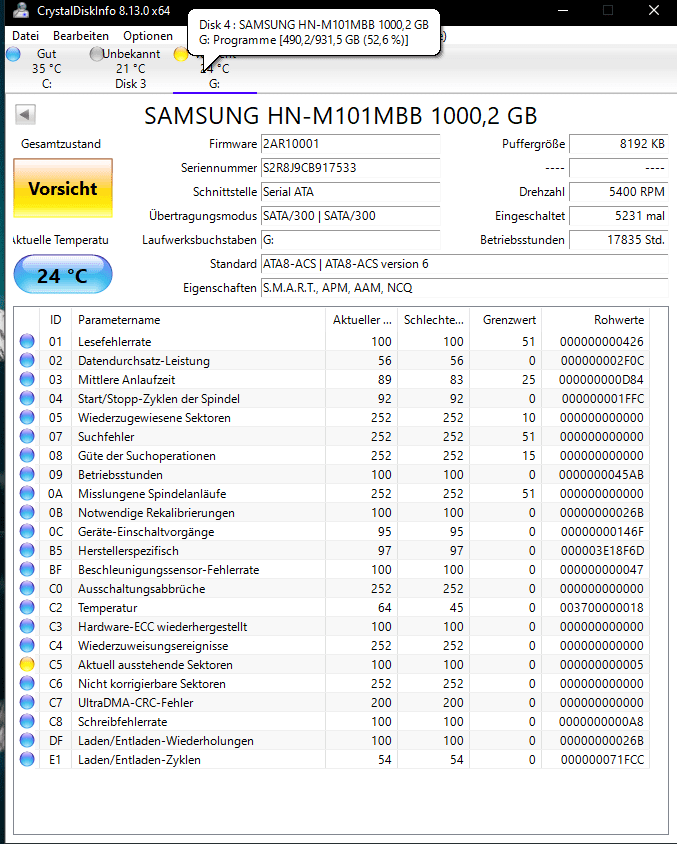The height and width of the screenshot is (844, 677).
Task: Click the yellow Vorsicht health status button
Action: coord(63,188)
